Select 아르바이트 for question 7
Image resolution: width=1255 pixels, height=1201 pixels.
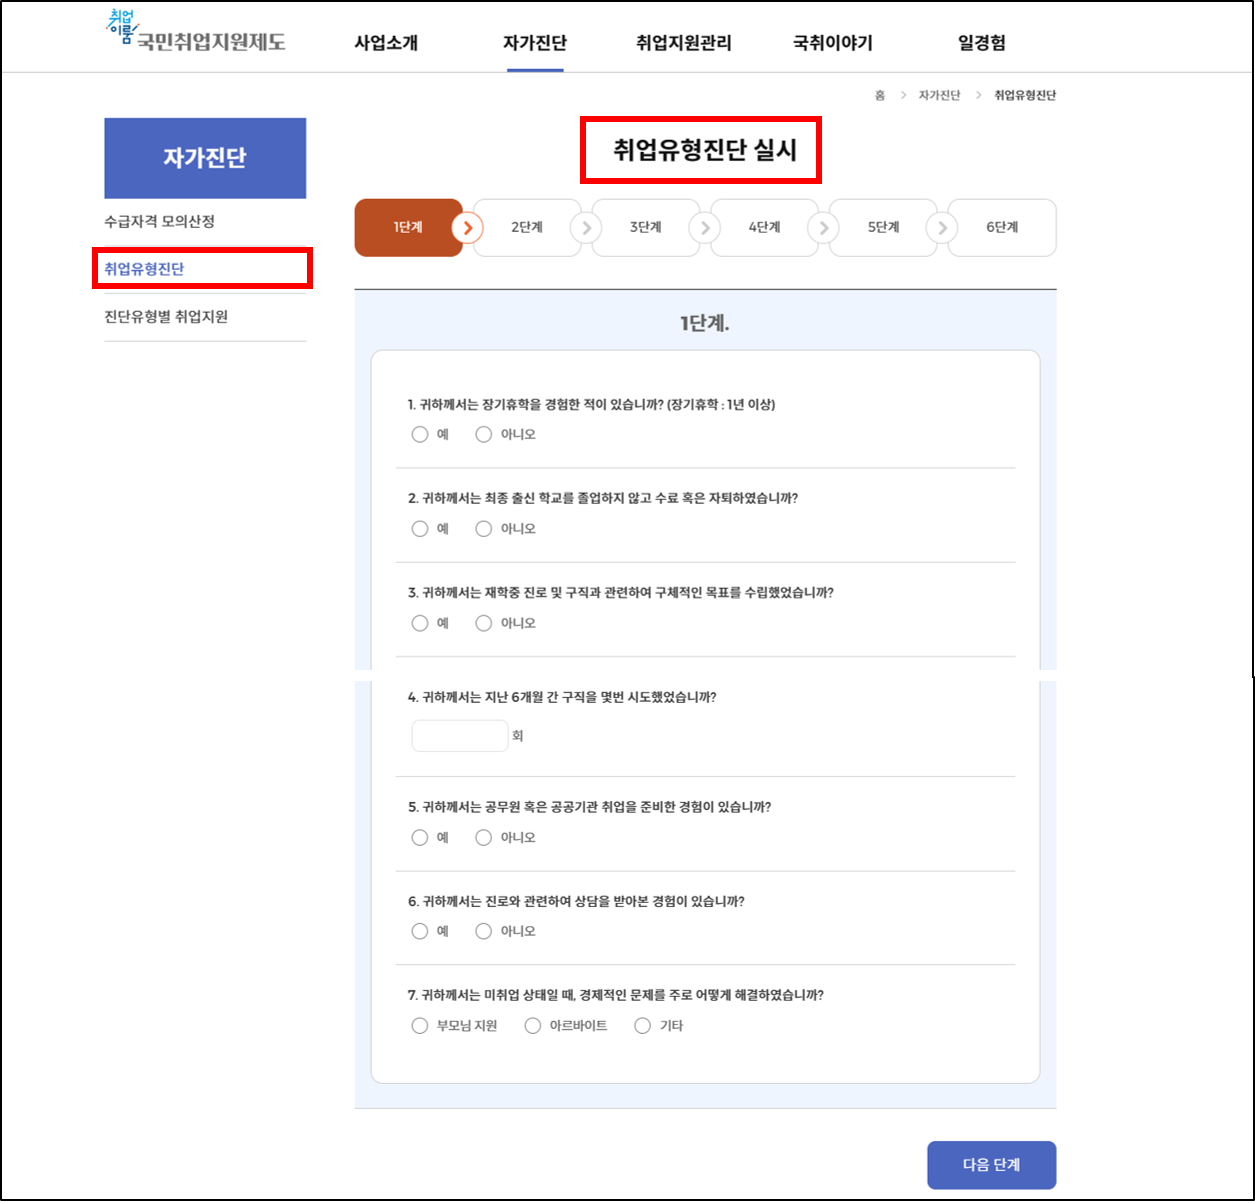(x=532, y=1024)
